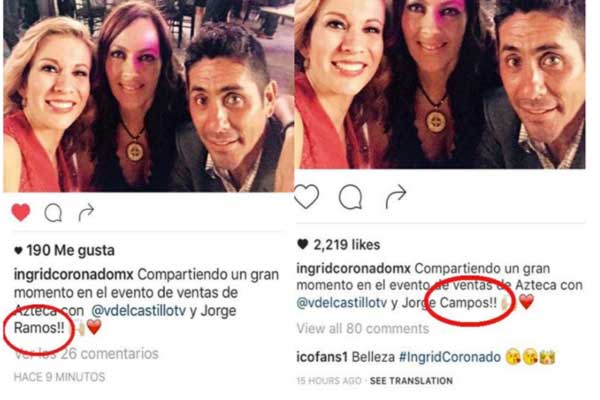600x400 pixels.
Task: View the 2,219 likes list
Action: point(339,244)
